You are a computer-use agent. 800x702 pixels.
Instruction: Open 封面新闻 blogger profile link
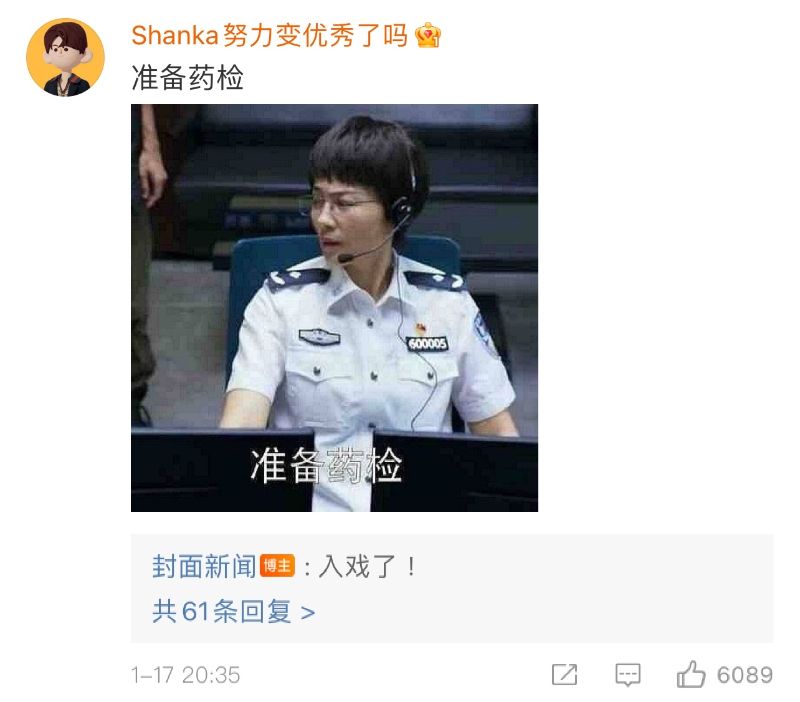(204, 566)
